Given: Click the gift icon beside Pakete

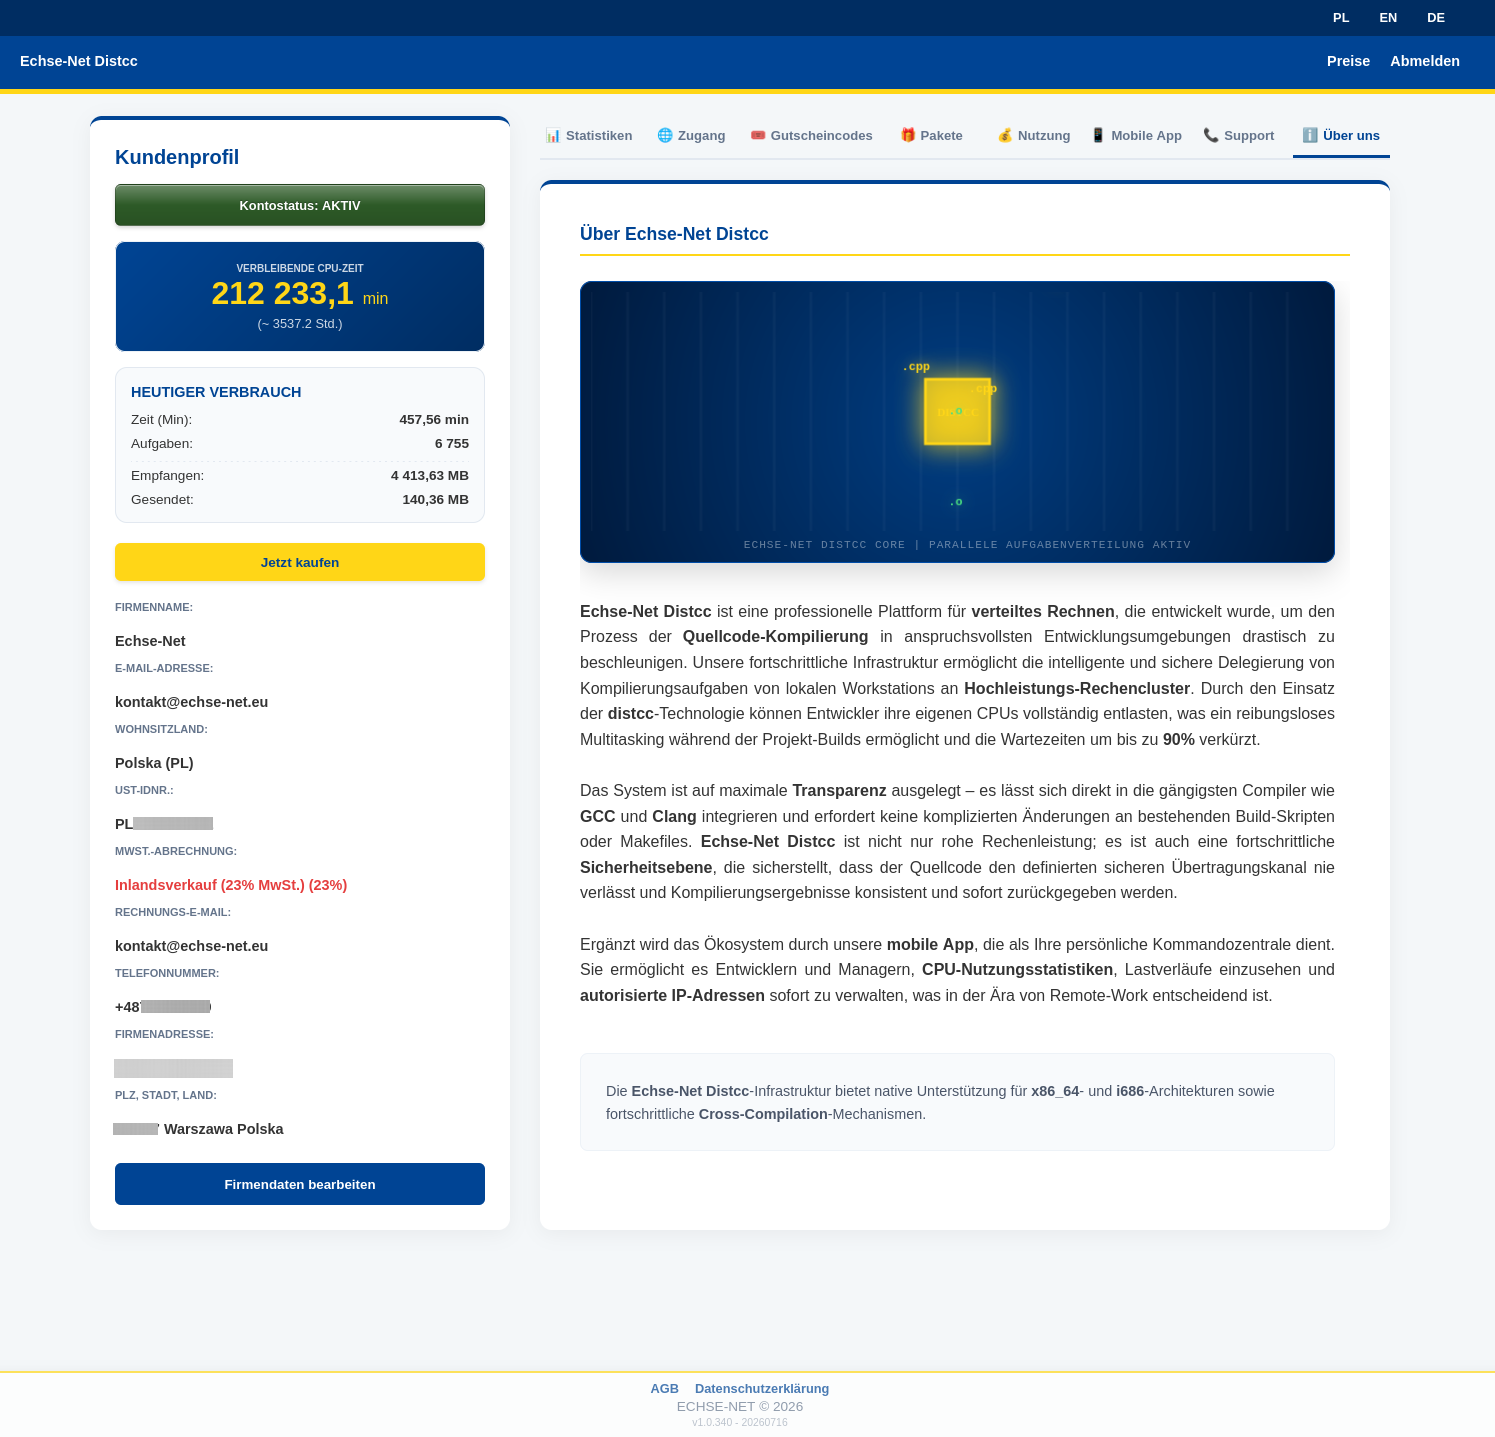Looking at the screenshot, I should tap(908, 136).
